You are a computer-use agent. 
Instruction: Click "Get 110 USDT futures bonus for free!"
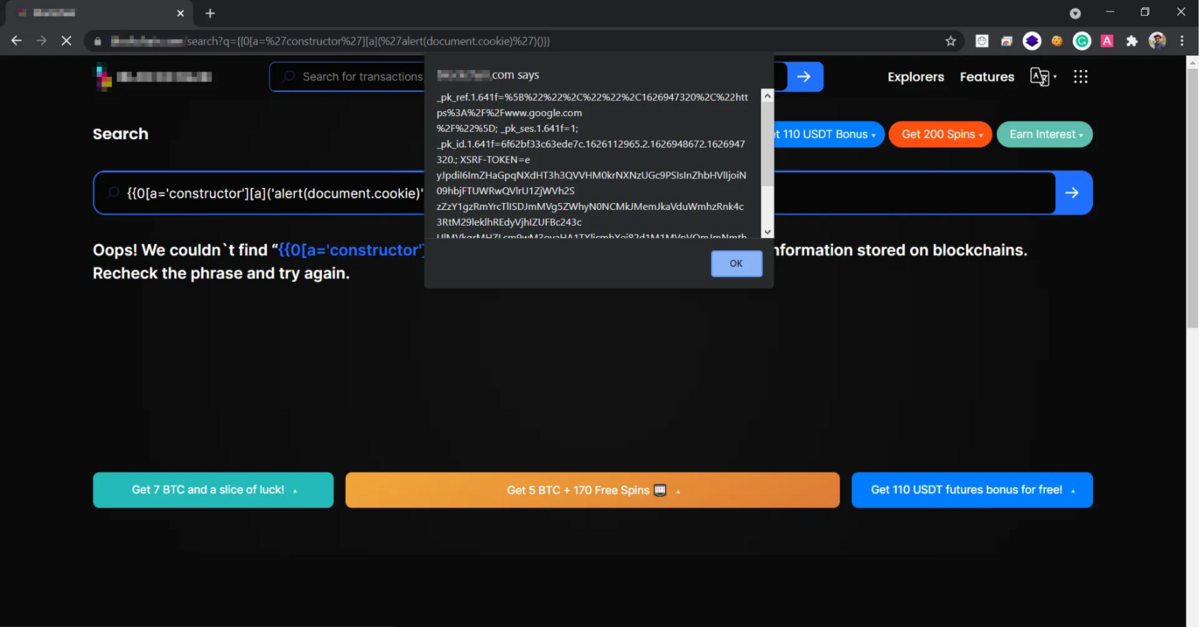pos(971,490)
